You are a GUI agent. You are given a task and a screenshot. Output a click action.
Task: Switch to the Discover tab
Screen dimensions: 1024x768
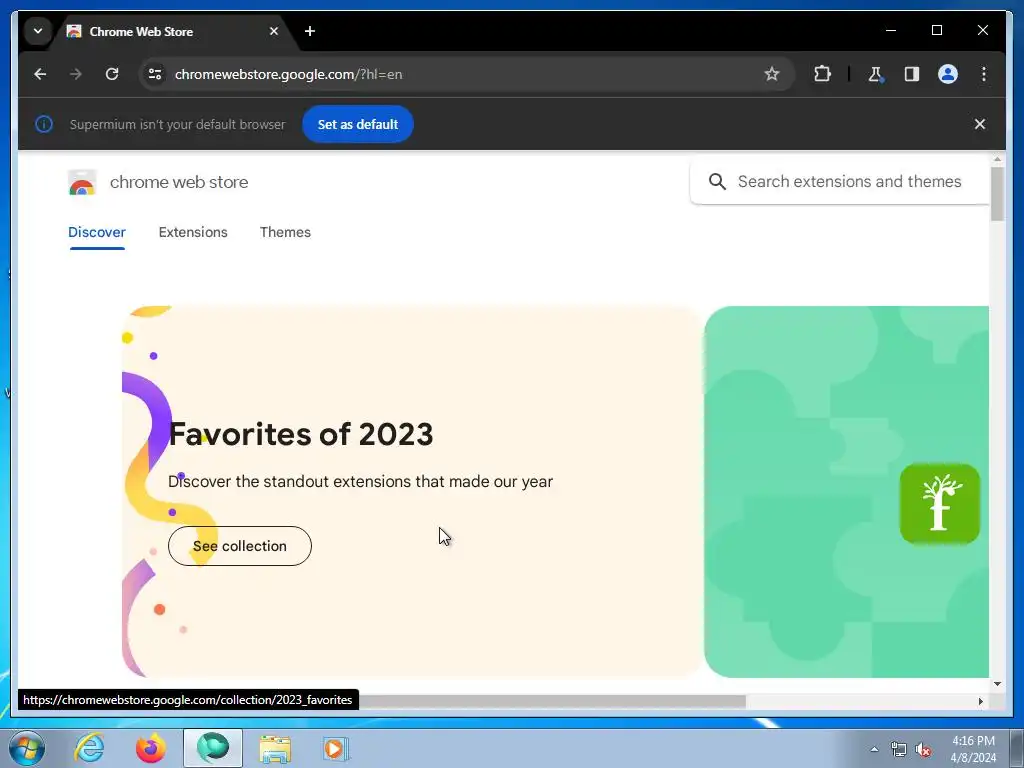pos(97,232)
